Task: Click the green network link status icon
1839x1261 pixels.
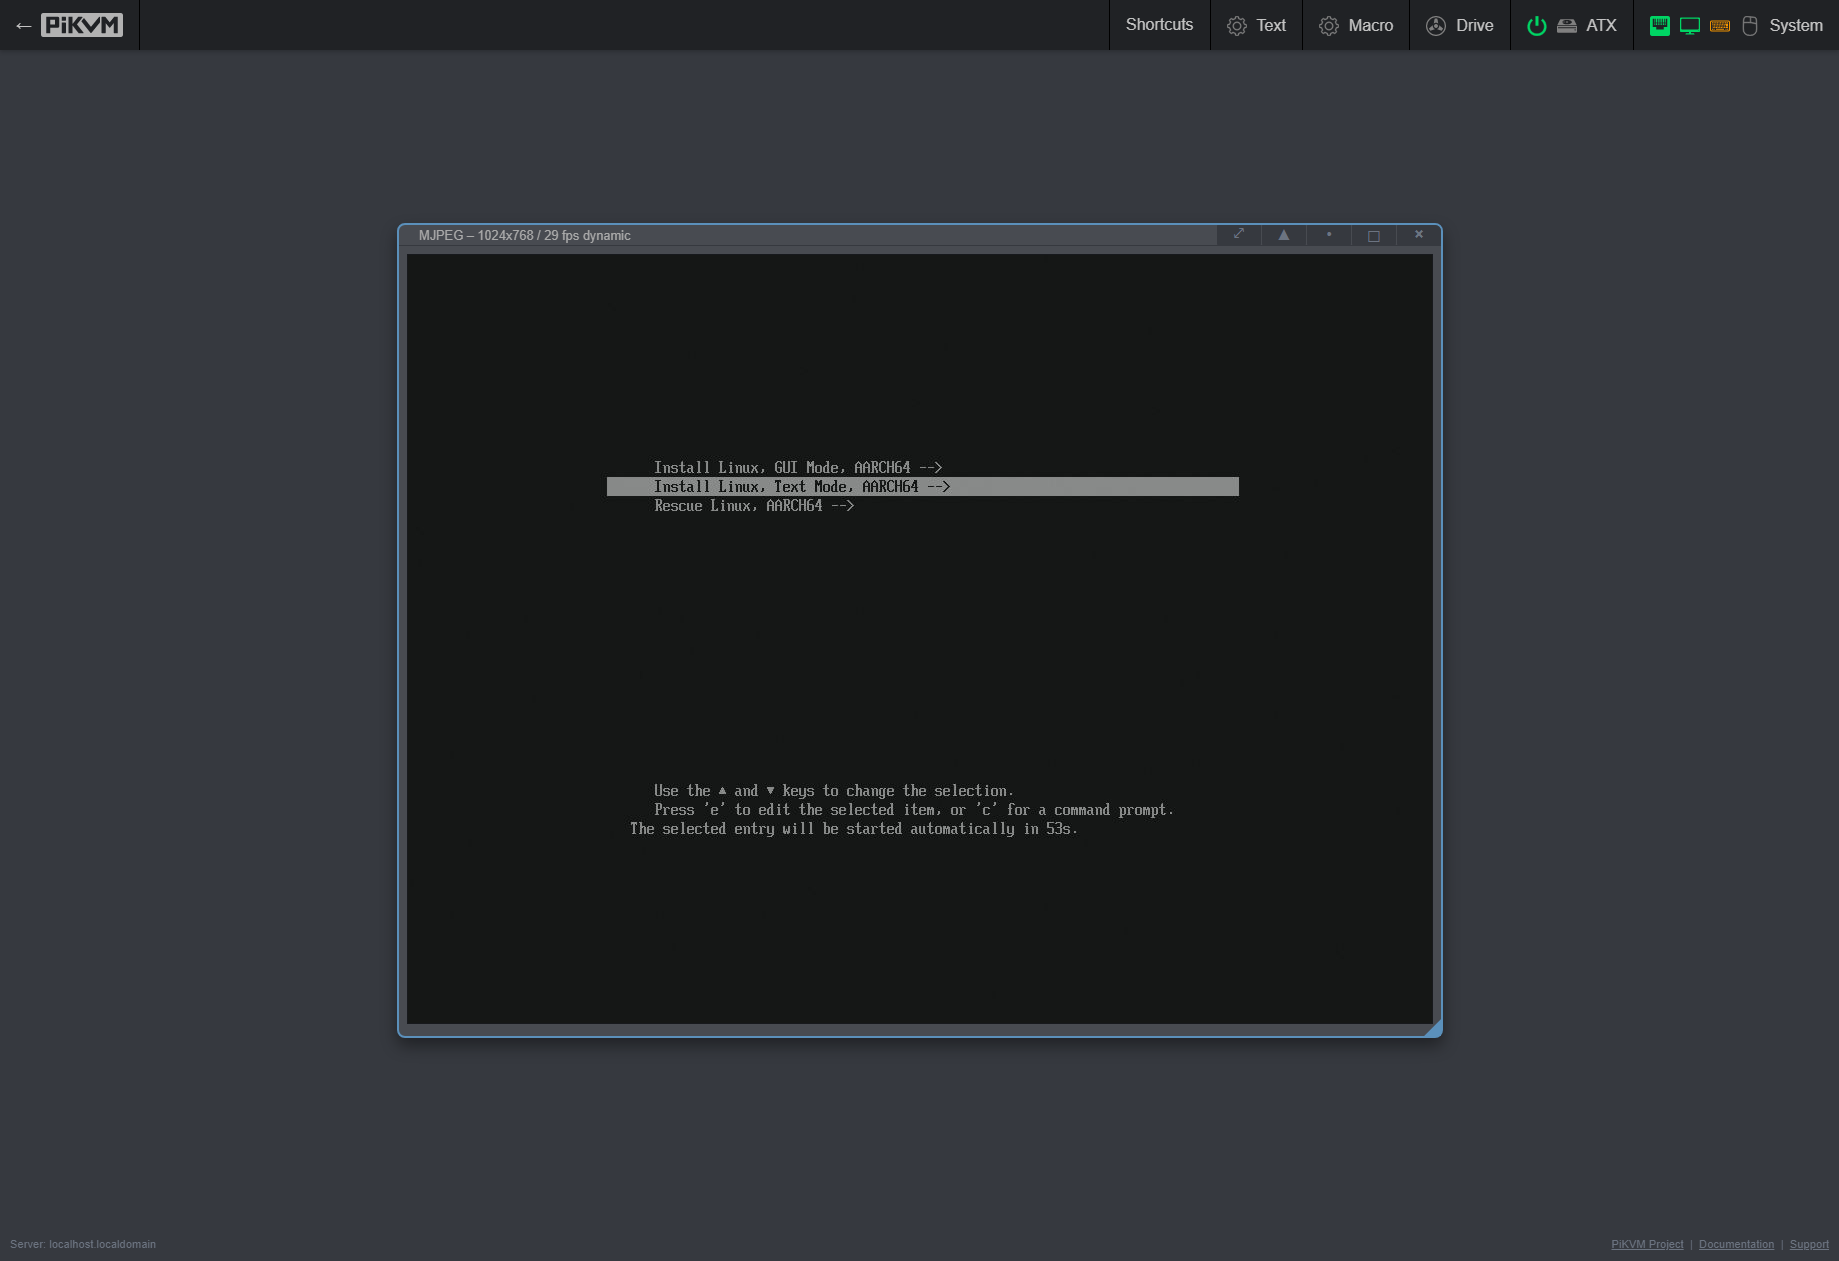Action: click(1659, 26)
